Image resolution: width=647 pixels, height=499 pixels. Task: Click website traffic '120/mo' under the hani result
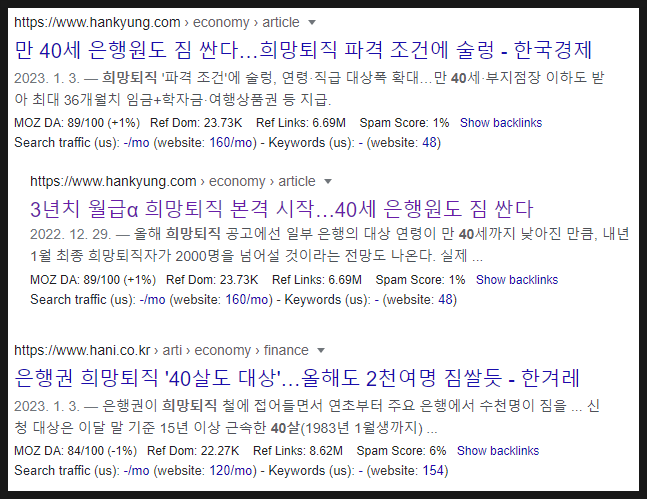click(231, 471)
